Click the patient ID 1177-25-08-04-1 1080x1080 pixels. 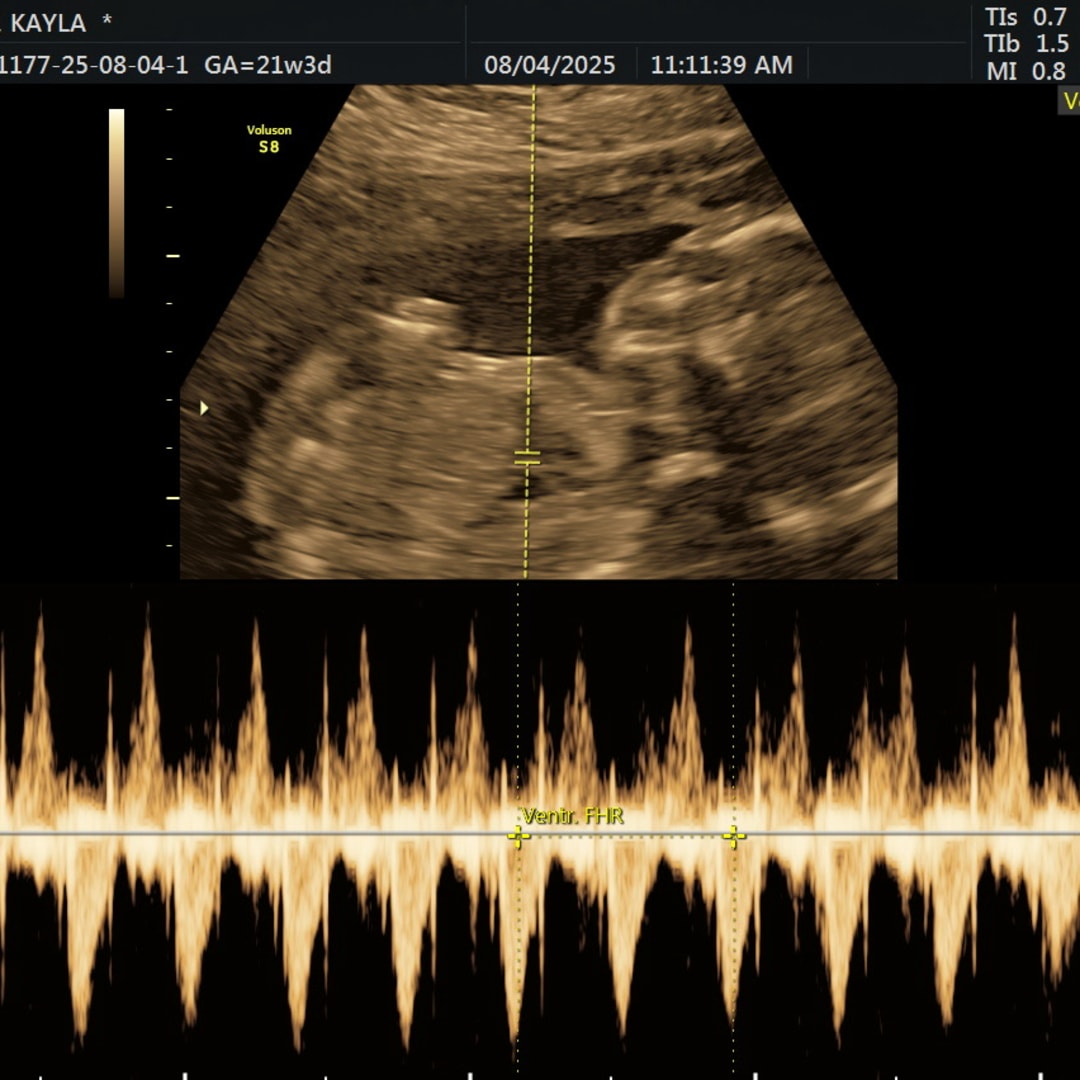pyautogui.click(x=93, y=66)
